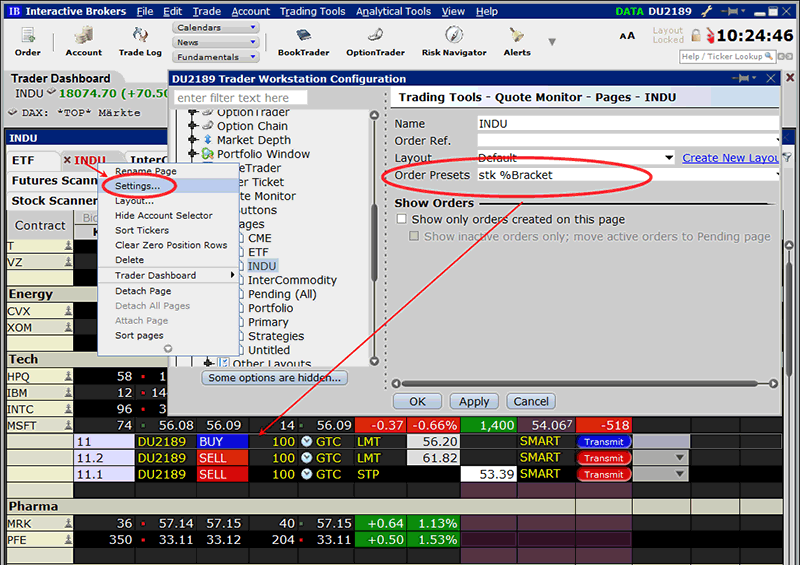Expand Portfolio Window tree node
Image resolution: width=800 pixels, height=565 pixels.
point(192,153)
